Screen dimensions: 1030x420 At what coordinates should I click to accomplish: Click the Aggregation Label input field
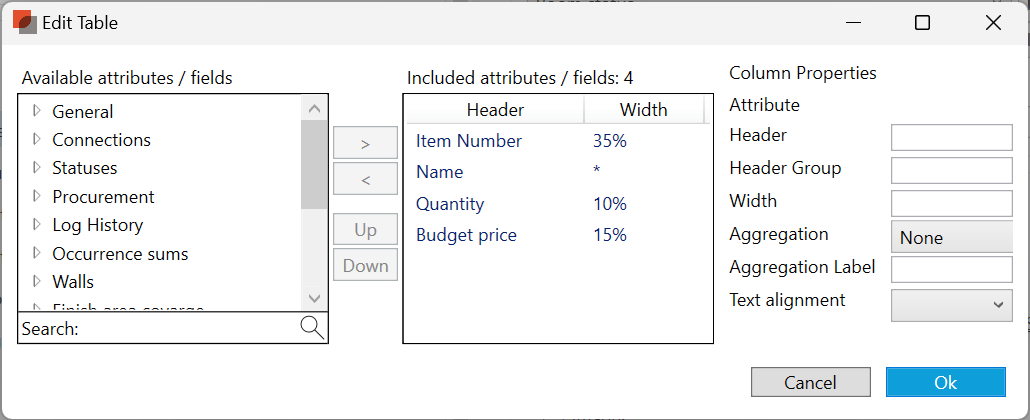point(951,269)
